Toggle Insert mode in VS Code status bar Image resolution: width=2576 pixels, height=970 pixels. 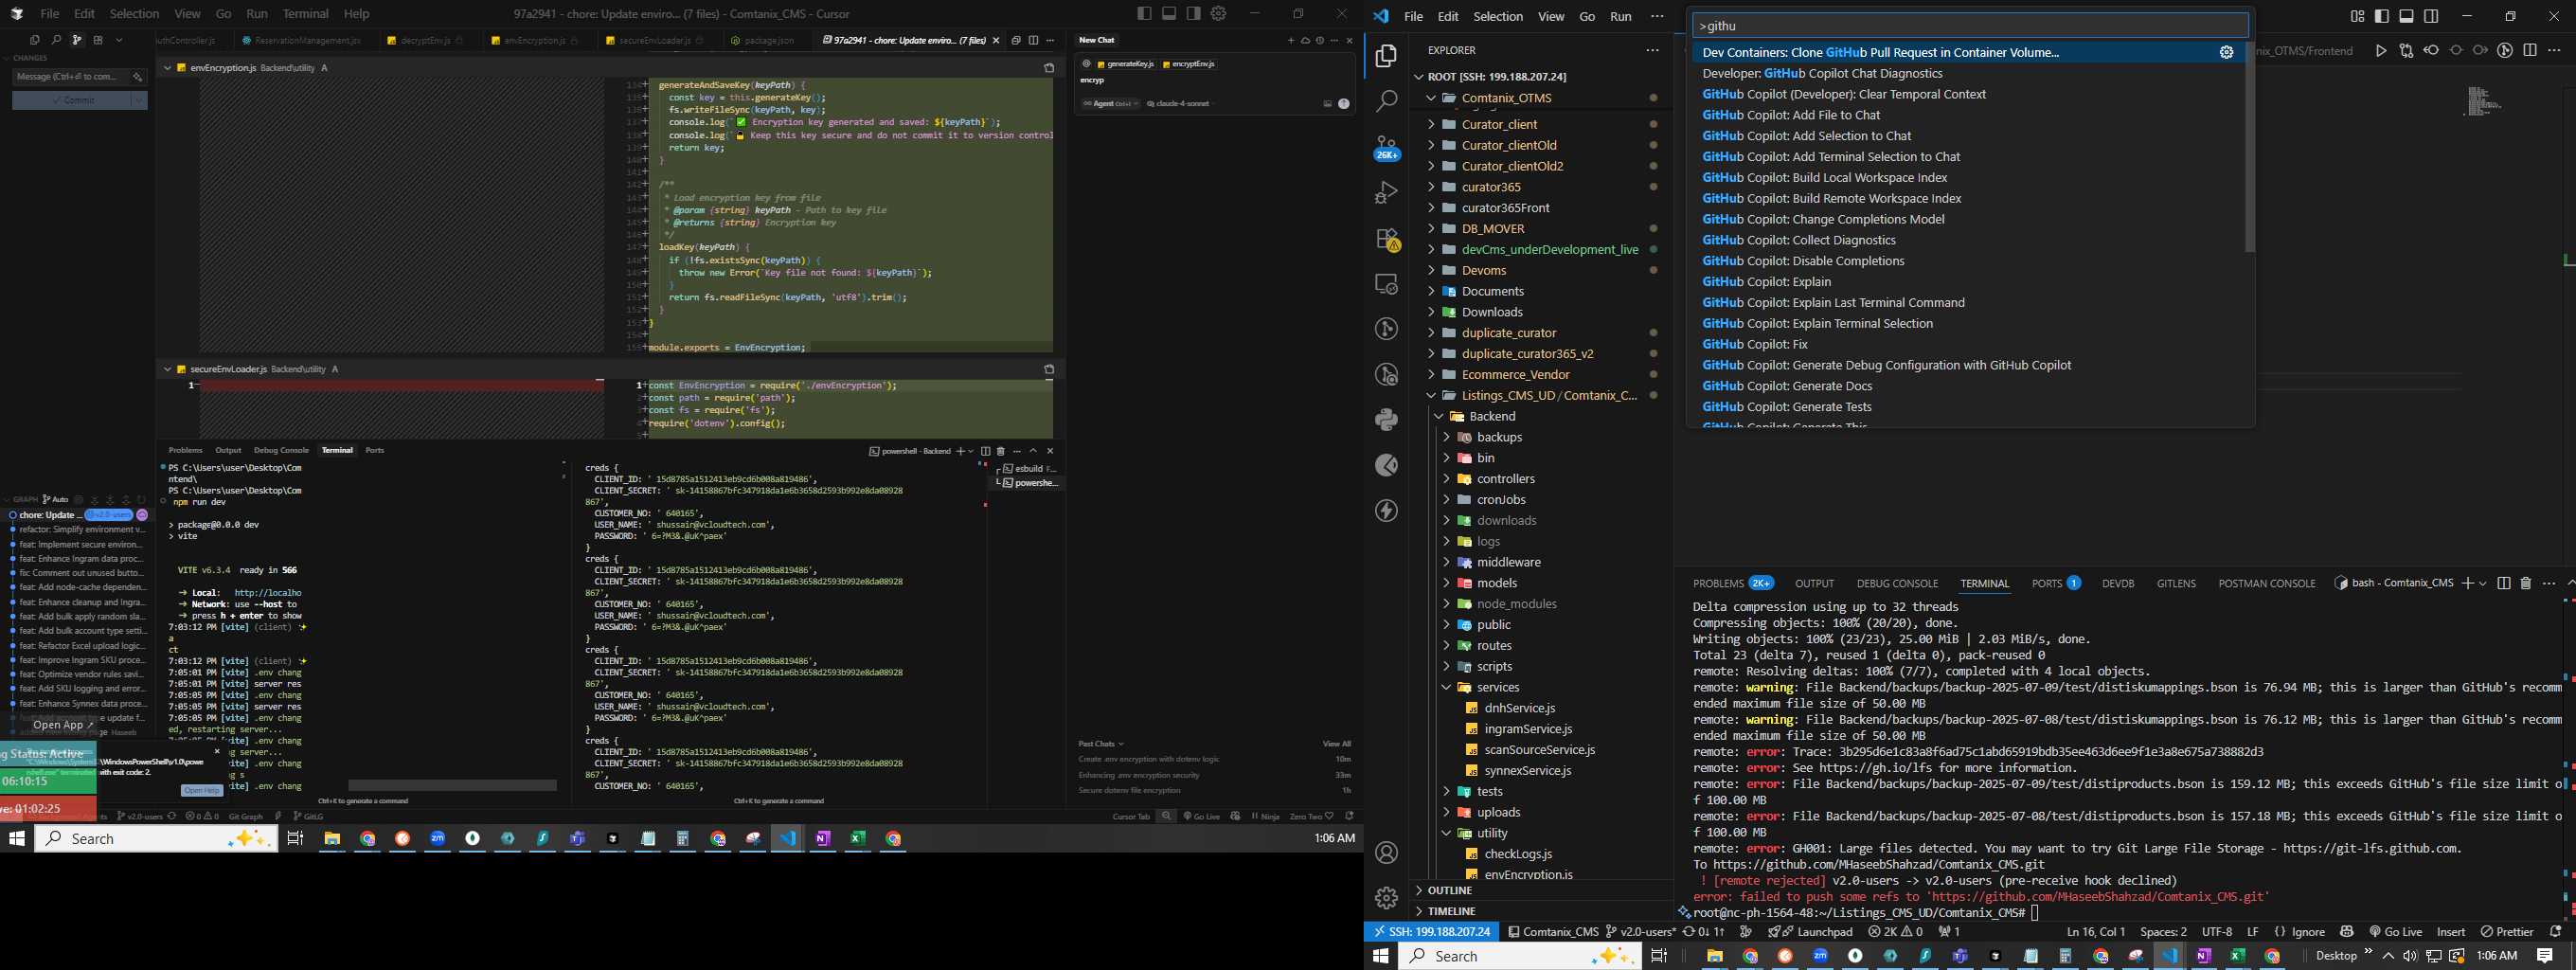click(x=2451, y=931)
